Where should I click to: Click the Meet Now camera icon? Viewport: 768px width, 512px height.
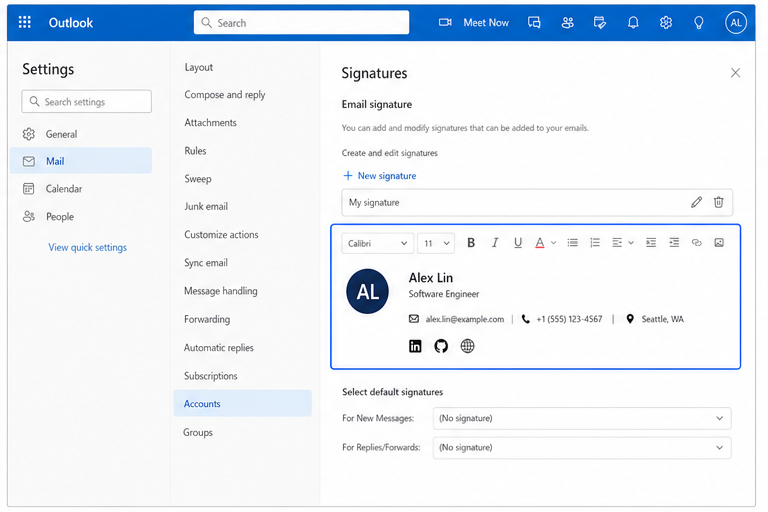[x=445, y=23]
